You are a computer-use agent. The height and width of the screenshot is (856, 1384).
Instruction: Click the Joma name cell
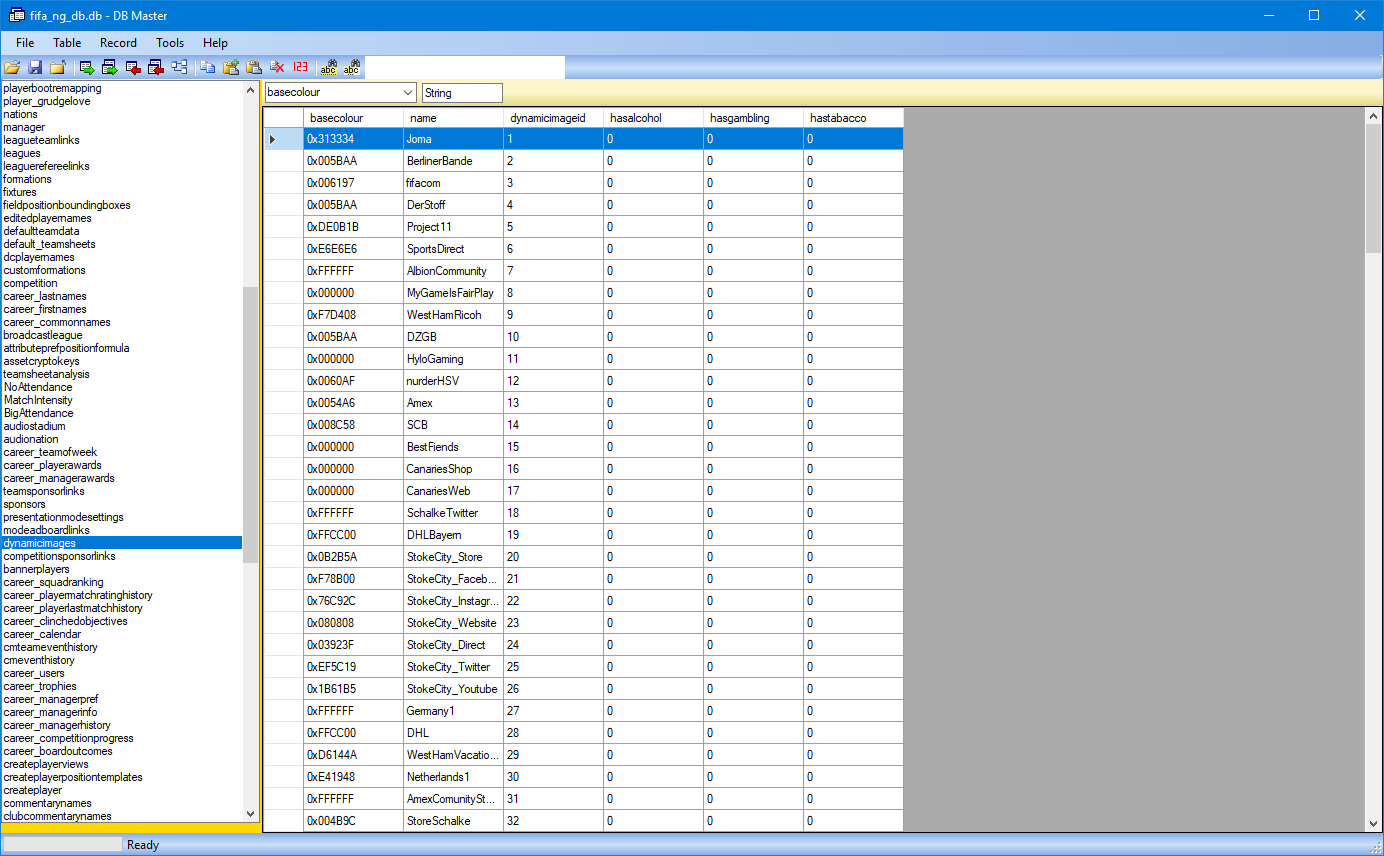tap(453, 139)
